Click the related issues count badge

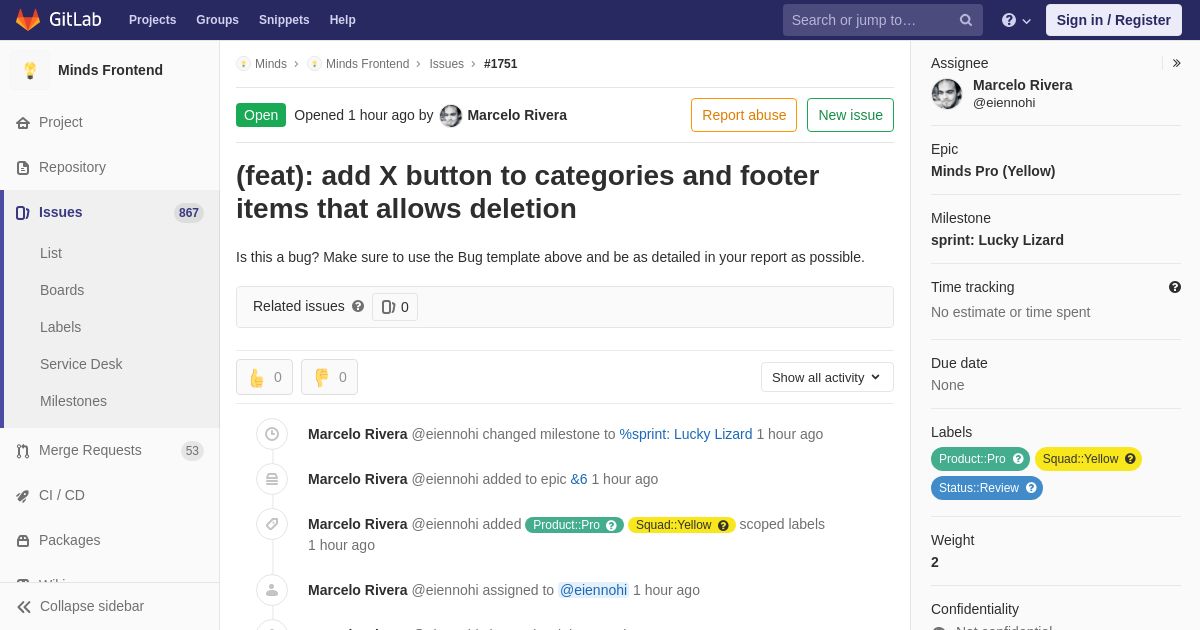pyautogui.click(x=395, y=307)
